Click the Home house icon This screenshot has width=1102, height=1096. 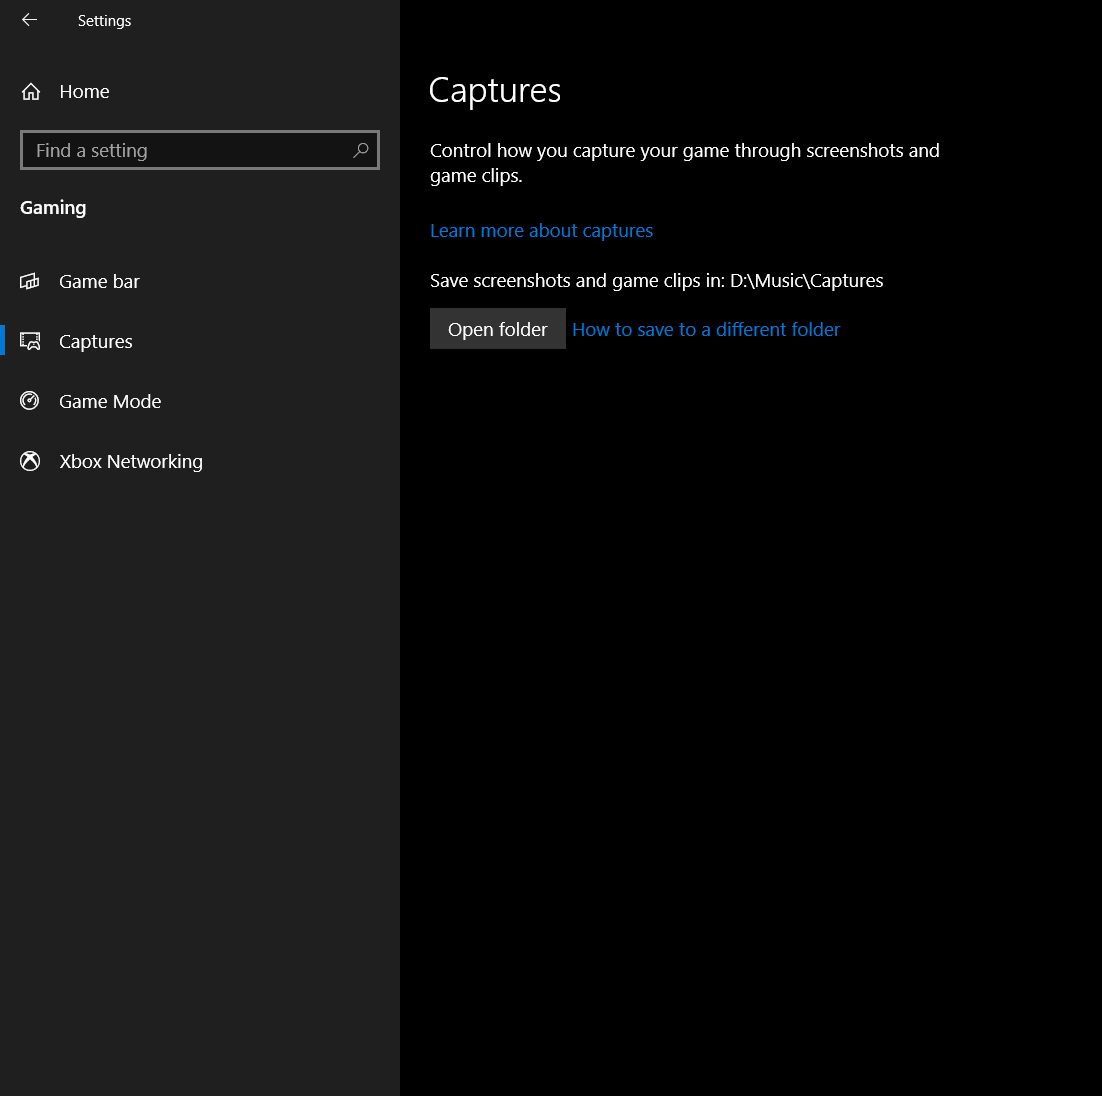(x=31, y=91)
